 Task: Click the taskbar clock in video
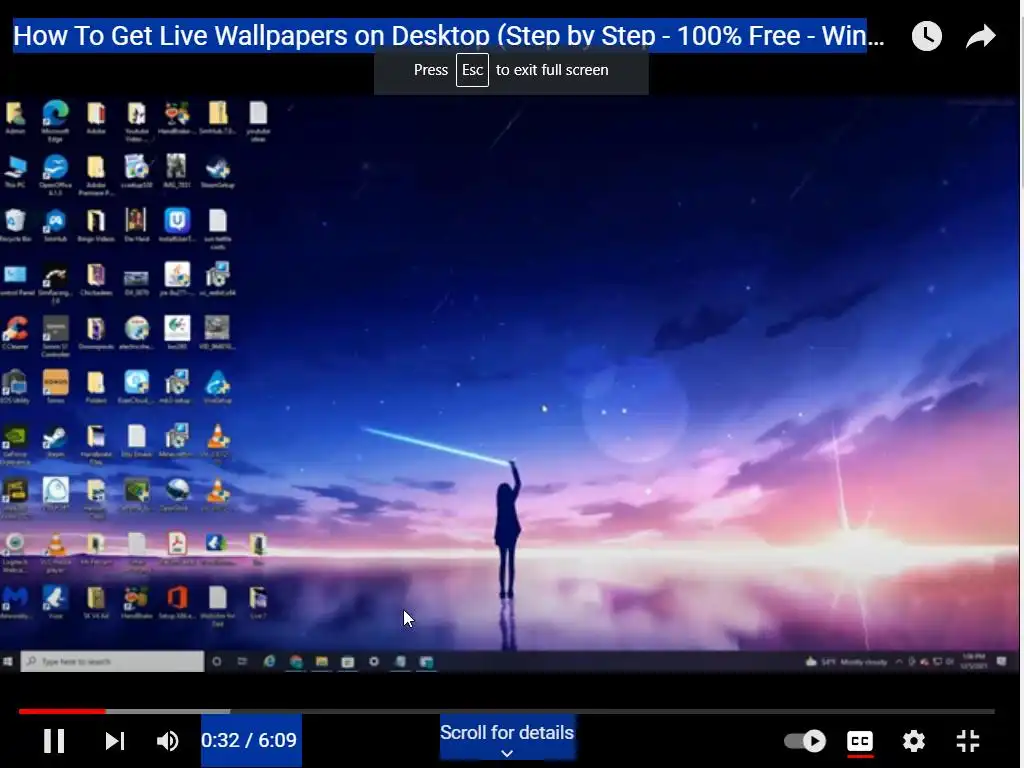pyautogui.click(x=973, y=661)
